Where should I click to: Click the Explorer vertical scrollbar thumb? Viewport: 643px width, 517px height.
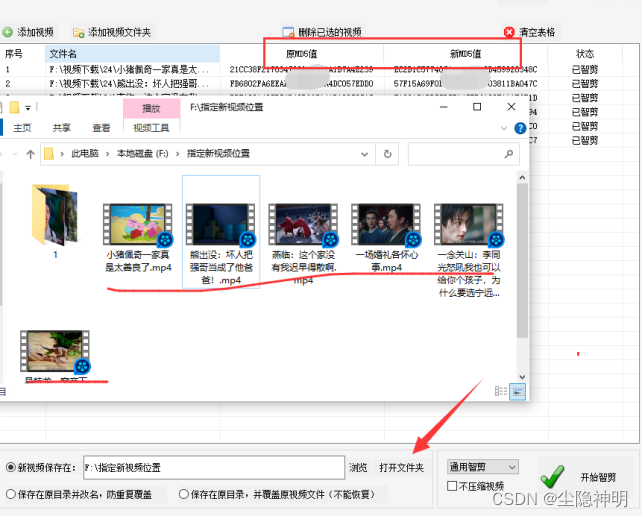[522, 260]
